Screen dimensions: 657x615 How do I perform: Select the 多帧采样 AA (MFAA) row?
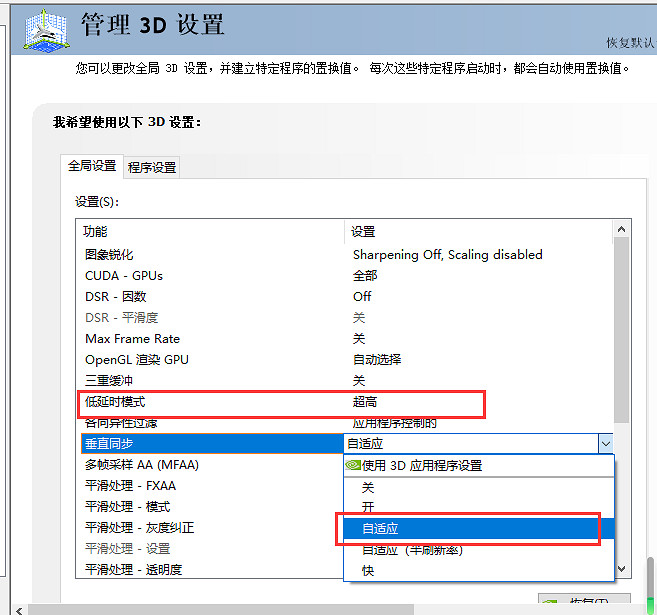[212, 465]
